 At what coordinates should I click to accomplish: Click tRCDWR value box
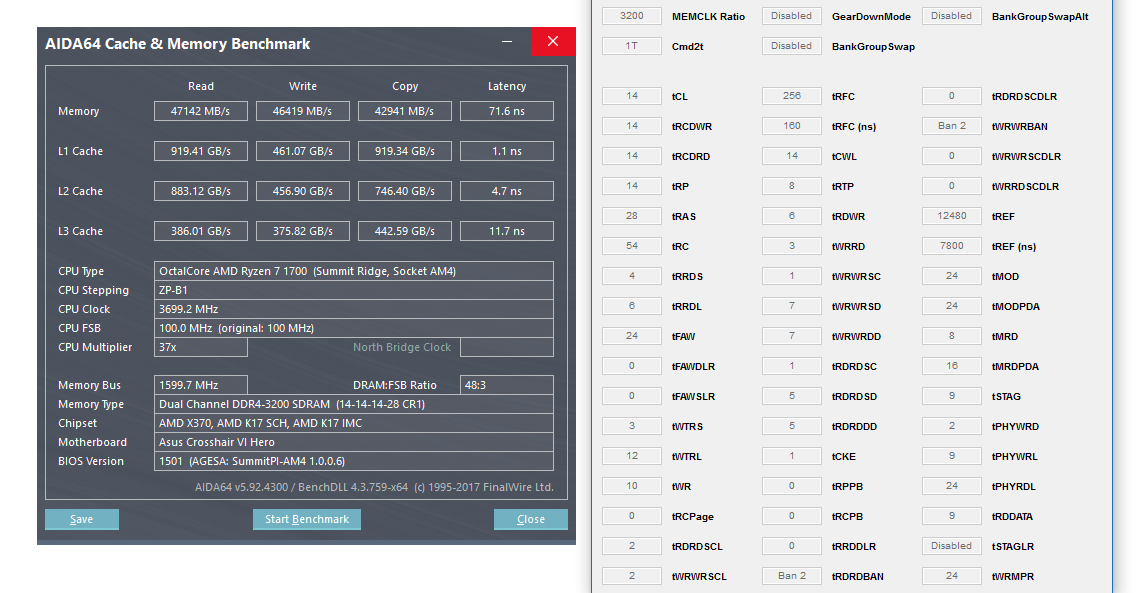(632, 126)
